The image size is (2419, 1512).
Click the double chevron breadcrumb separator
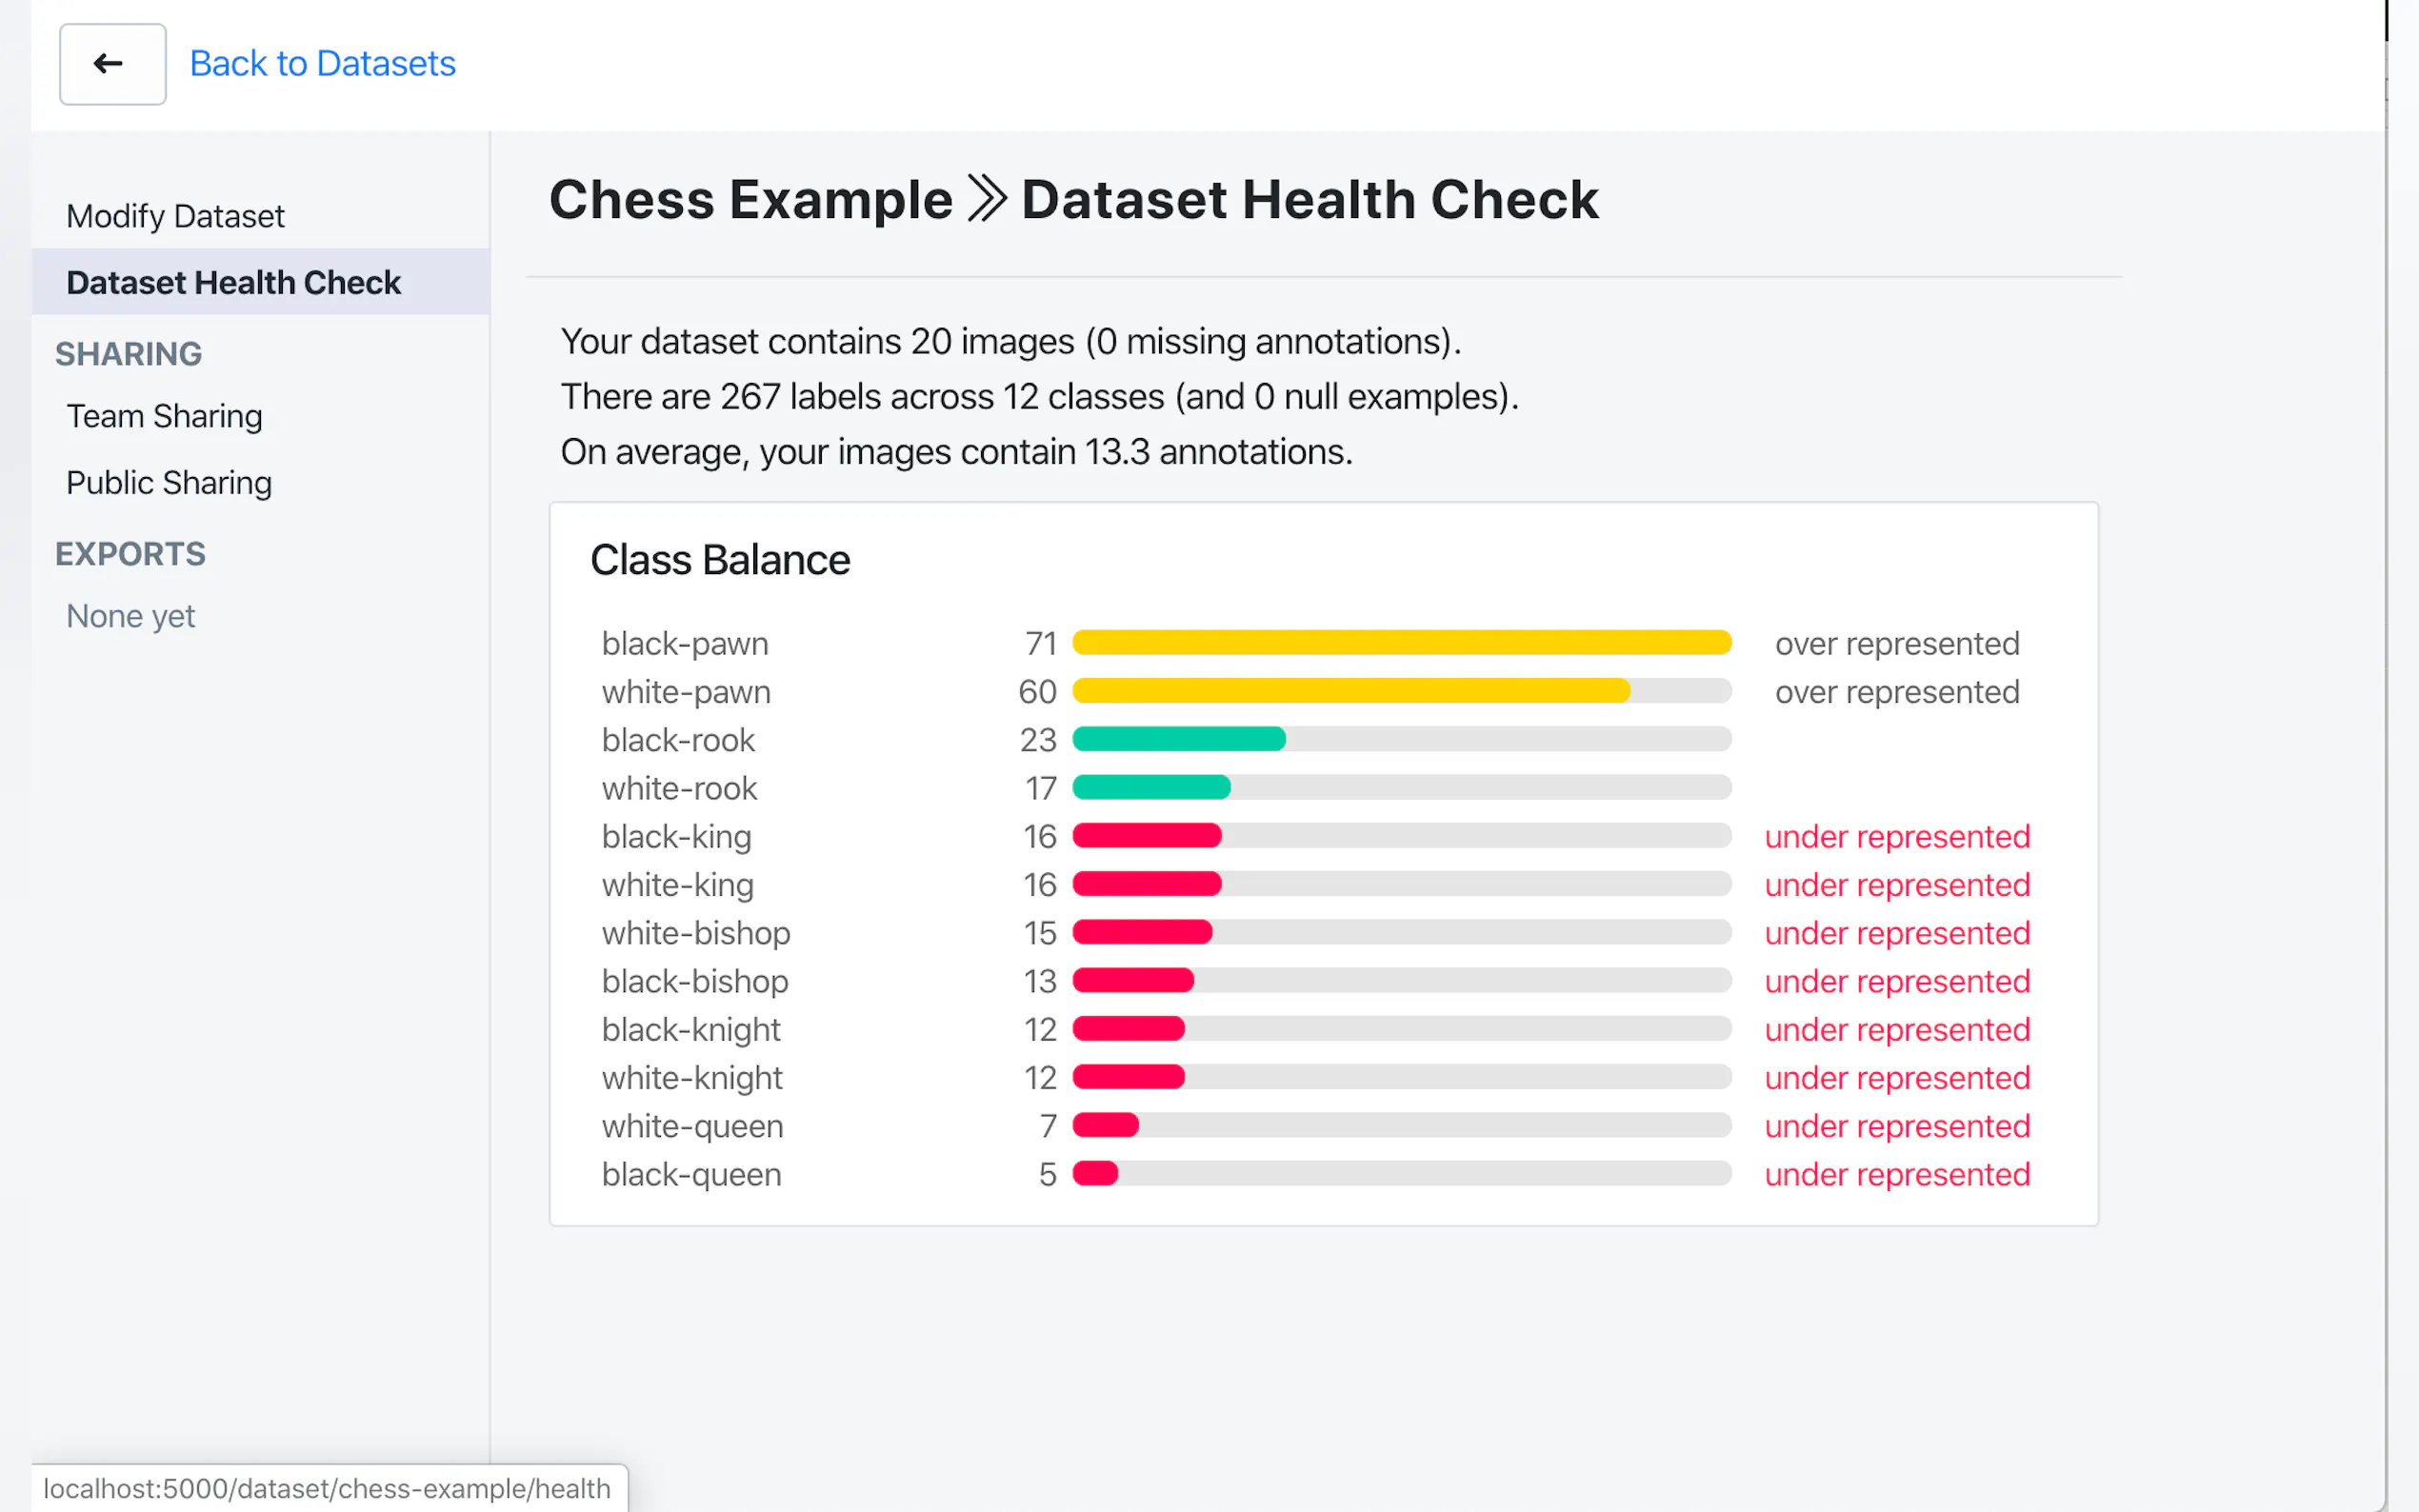tap(986, 199)
